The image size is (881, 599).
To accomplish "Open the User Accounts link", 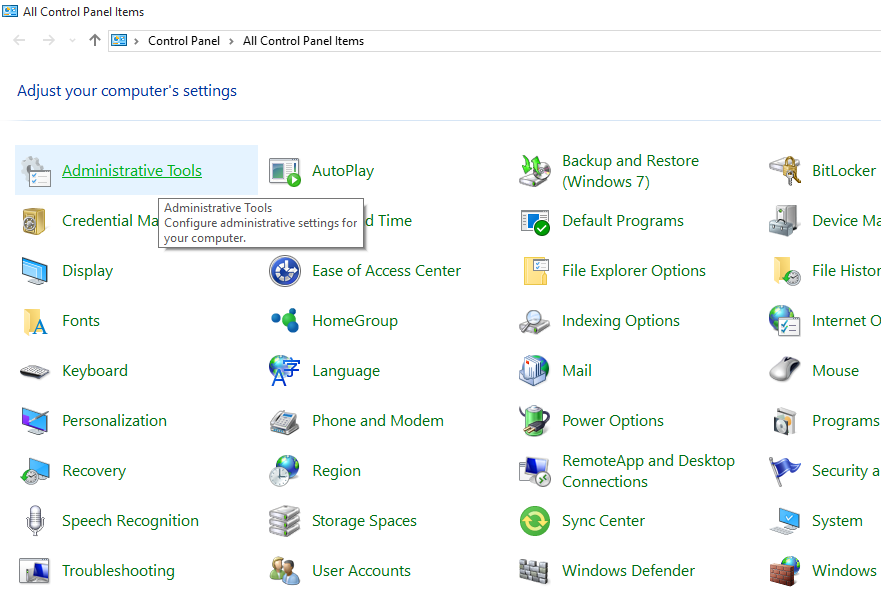I will [361, 571].
